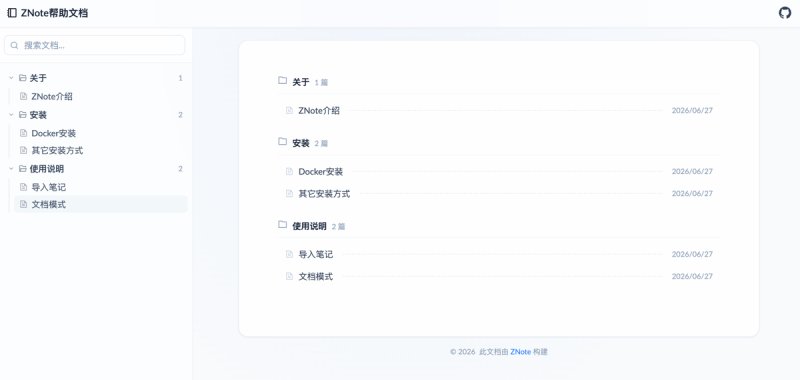The image size is (800, 380).
Task: Click the 1 篇 count beside 关于
Action: (x=321, y=83)
